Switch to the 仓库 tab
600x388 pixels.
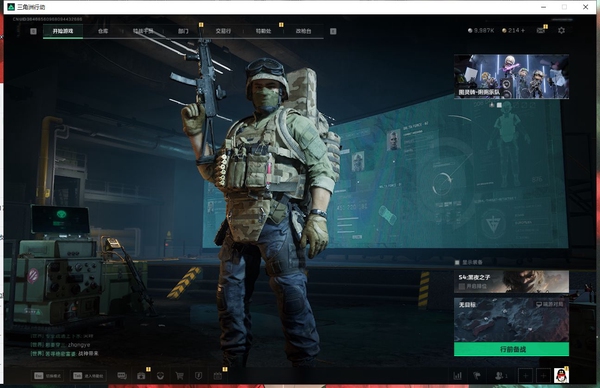click(103, 31)
